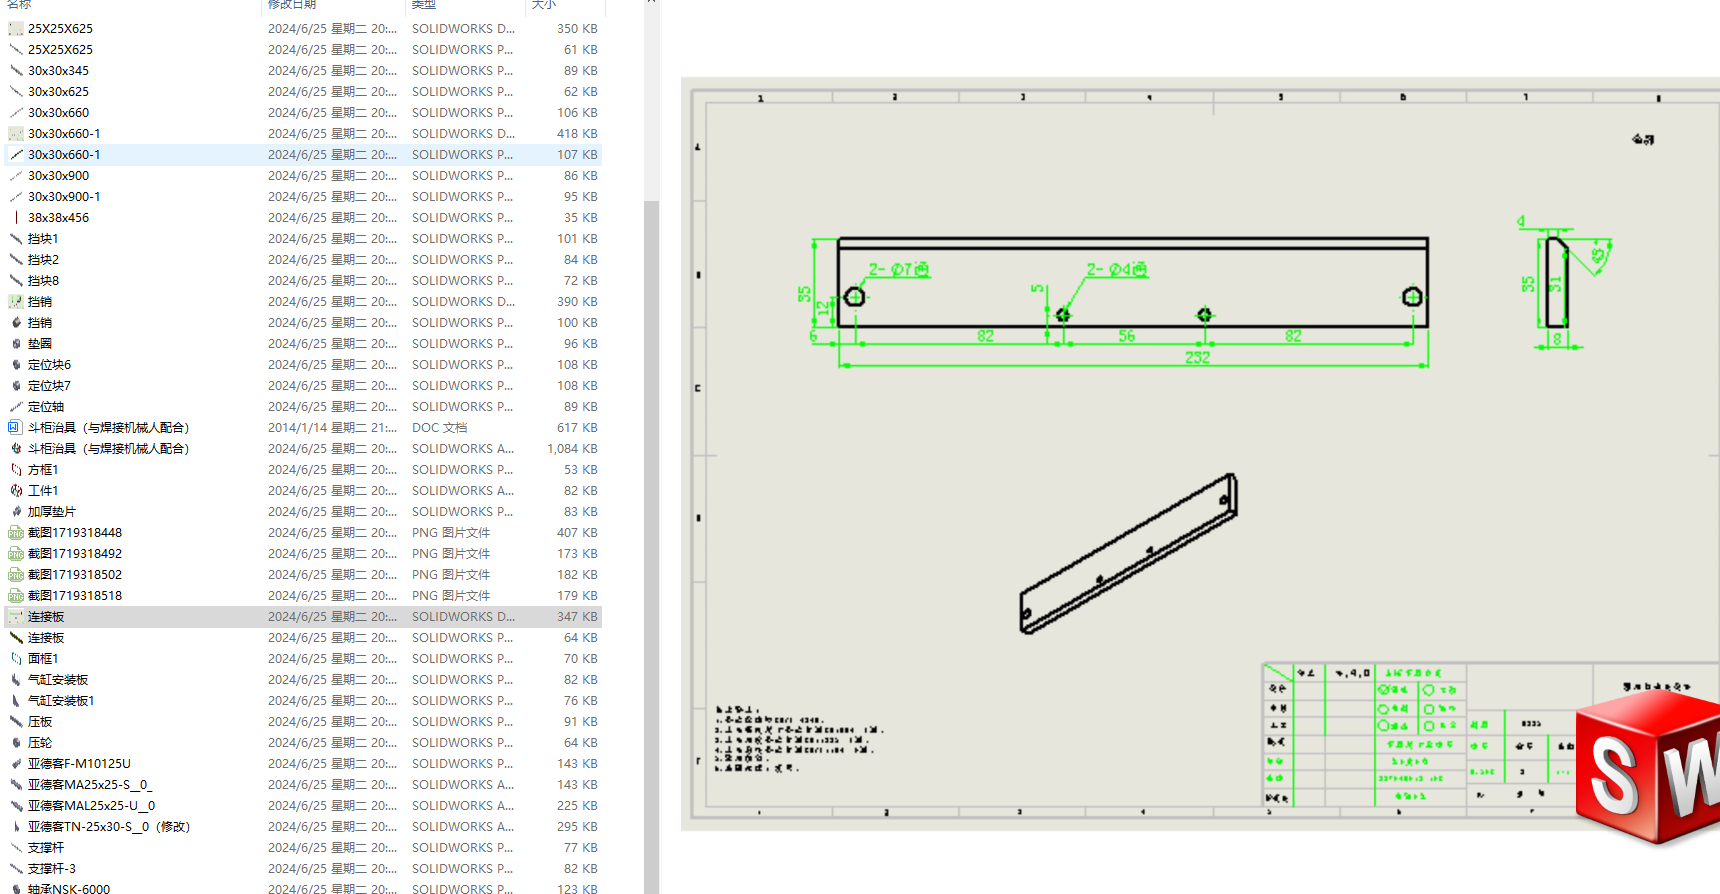Select the file name 截图1719318518
Screen dimensions: 1720x894
point(75,596)
